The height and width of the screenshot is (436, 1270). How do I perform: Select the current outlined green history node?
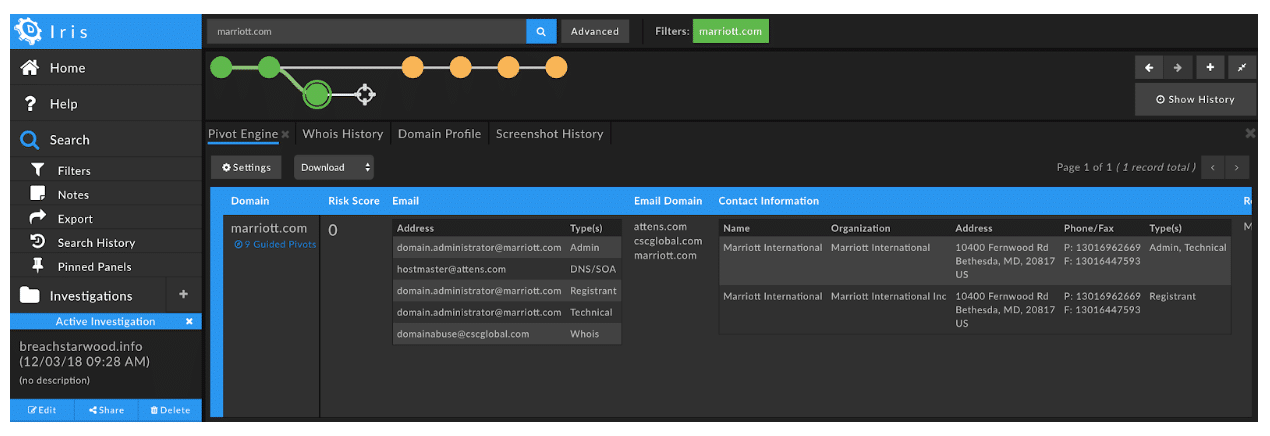tap(316, 95)
